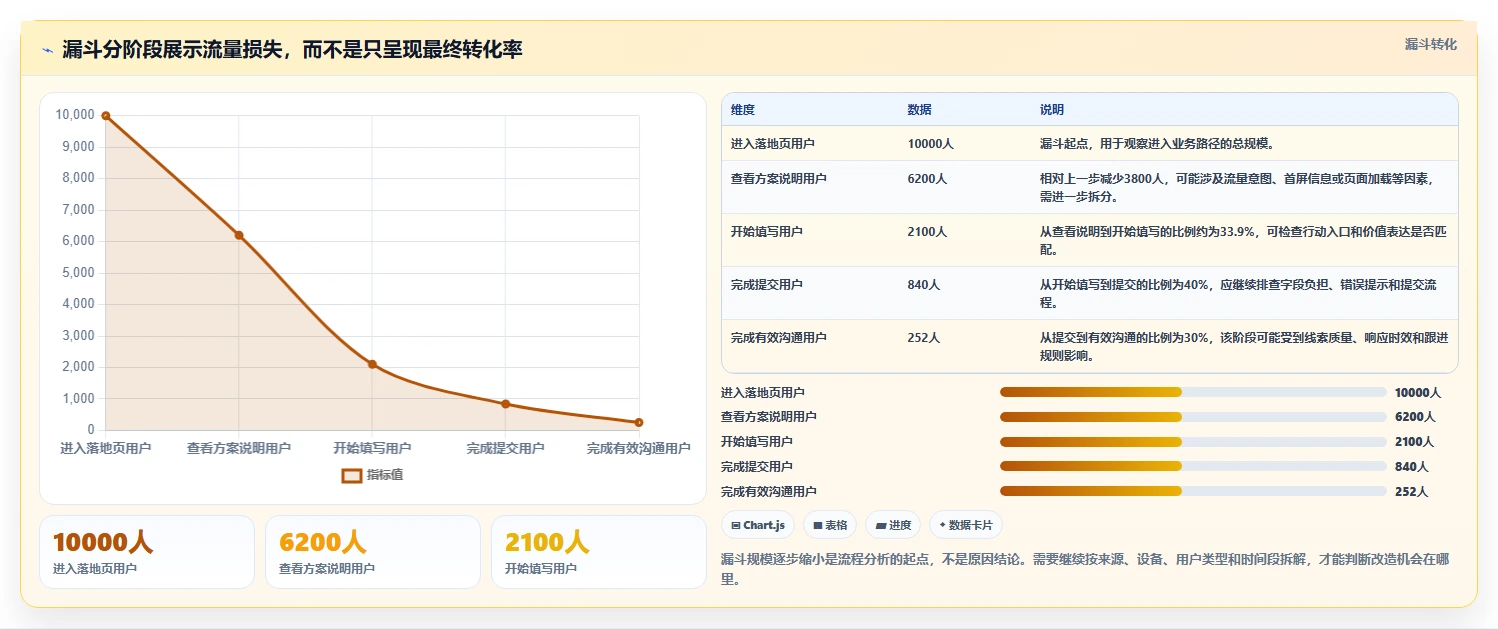This screenshot has height=629, width=1498.
Task: Click the 完成提交用户 progress bar
Action: click(1193, 466)
